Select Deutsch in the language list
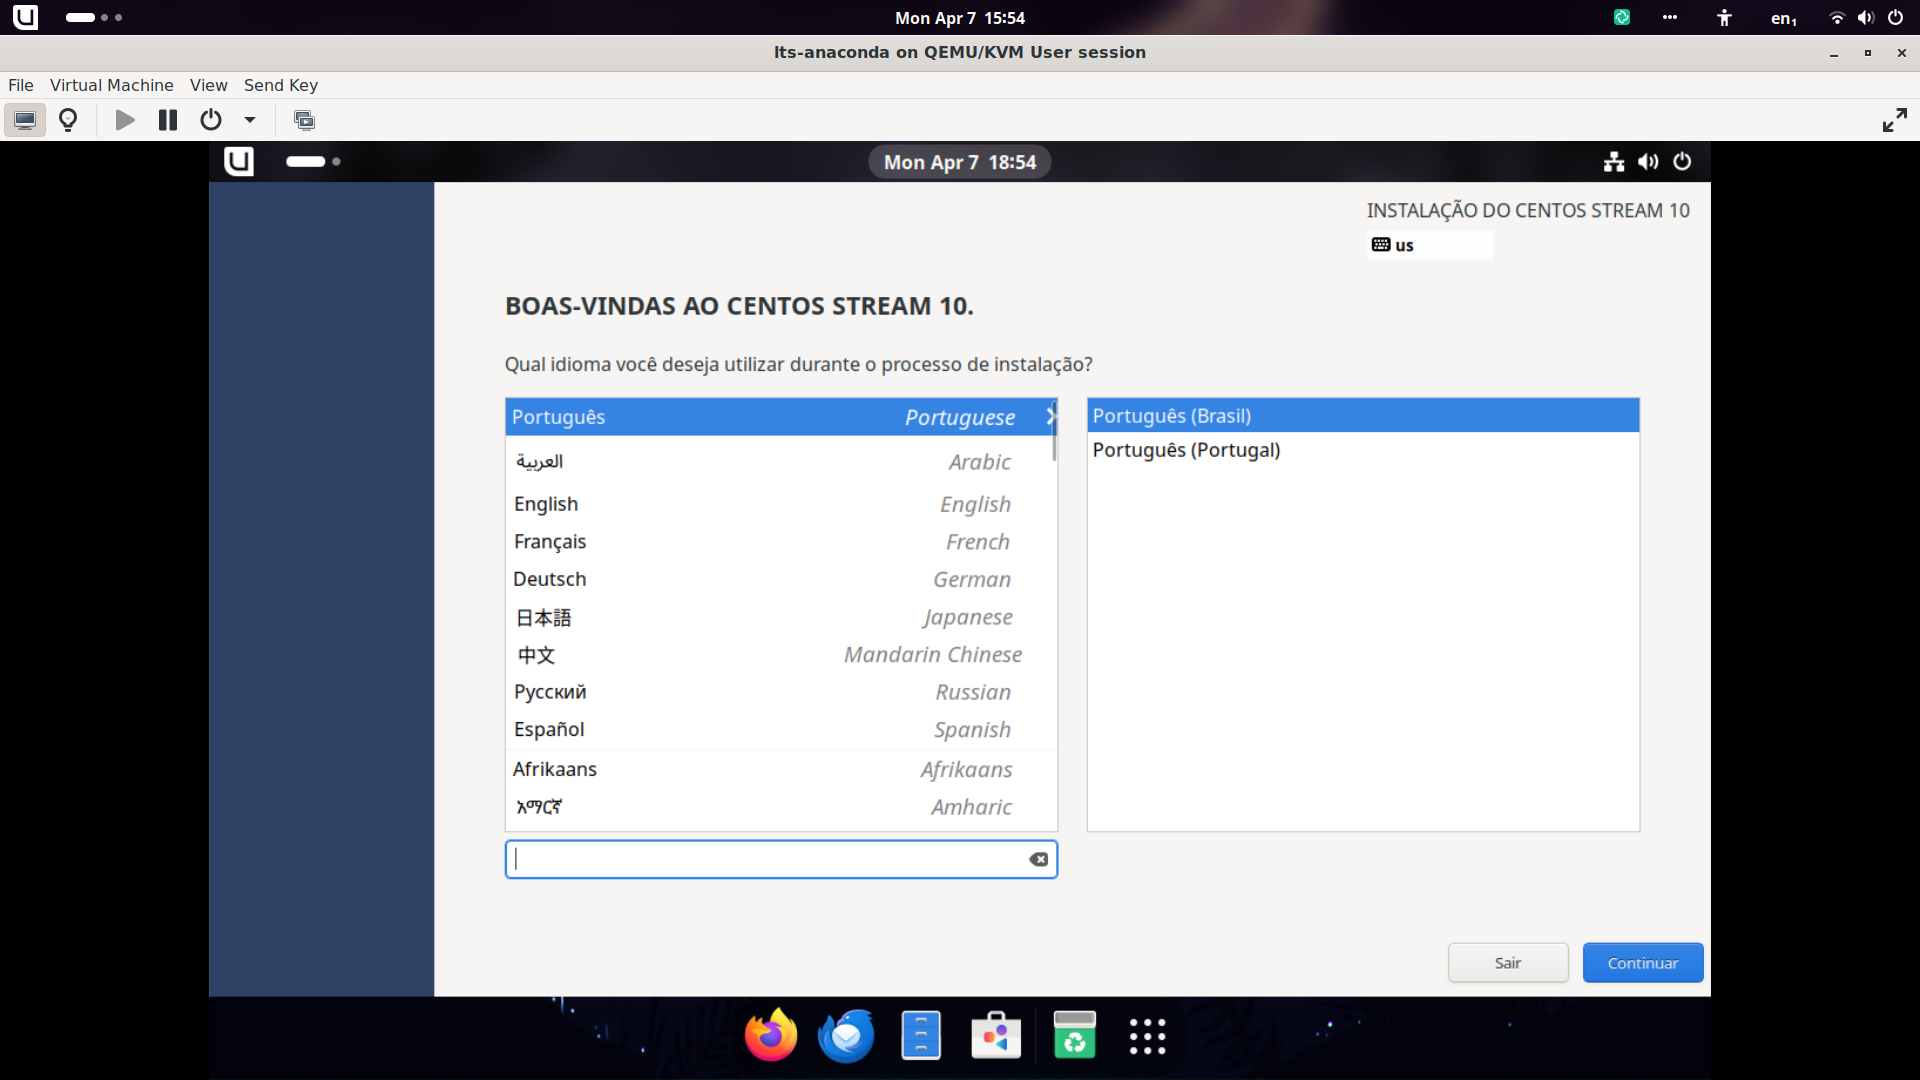1920x1080 pixels. pos(550,579)
